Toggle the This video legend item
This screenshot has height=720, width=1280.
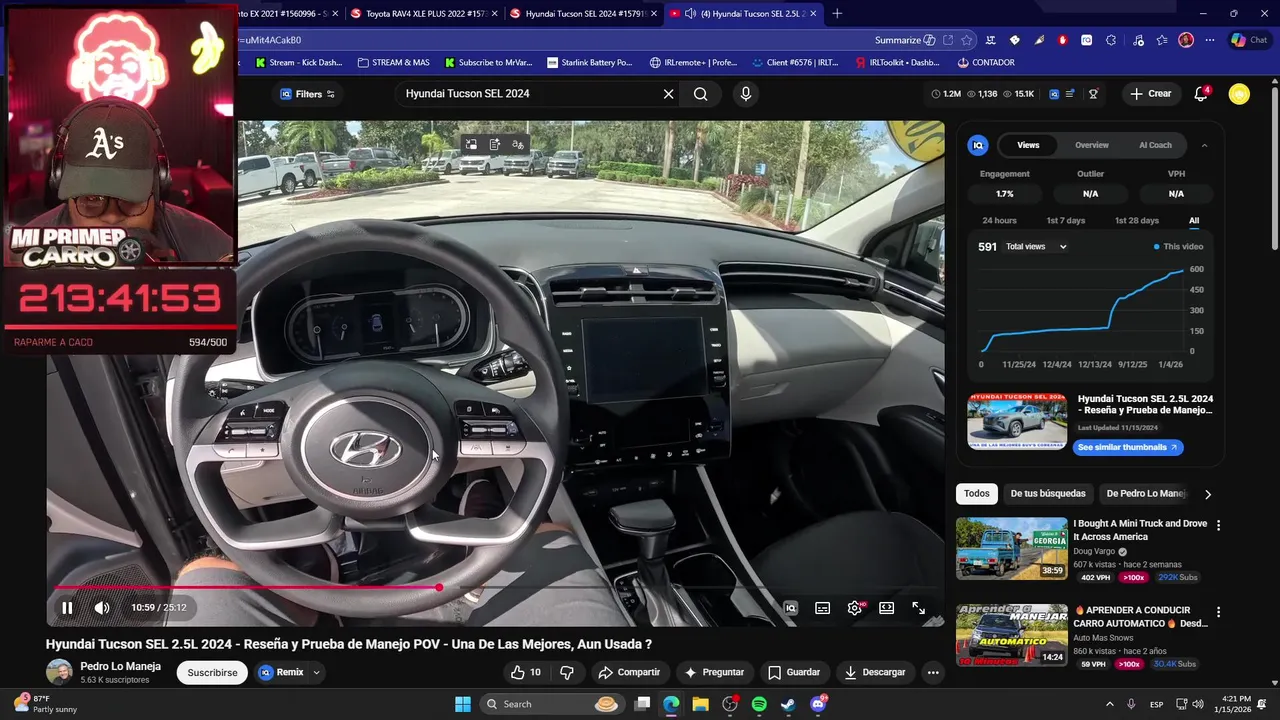click(x=1178, y=247)
